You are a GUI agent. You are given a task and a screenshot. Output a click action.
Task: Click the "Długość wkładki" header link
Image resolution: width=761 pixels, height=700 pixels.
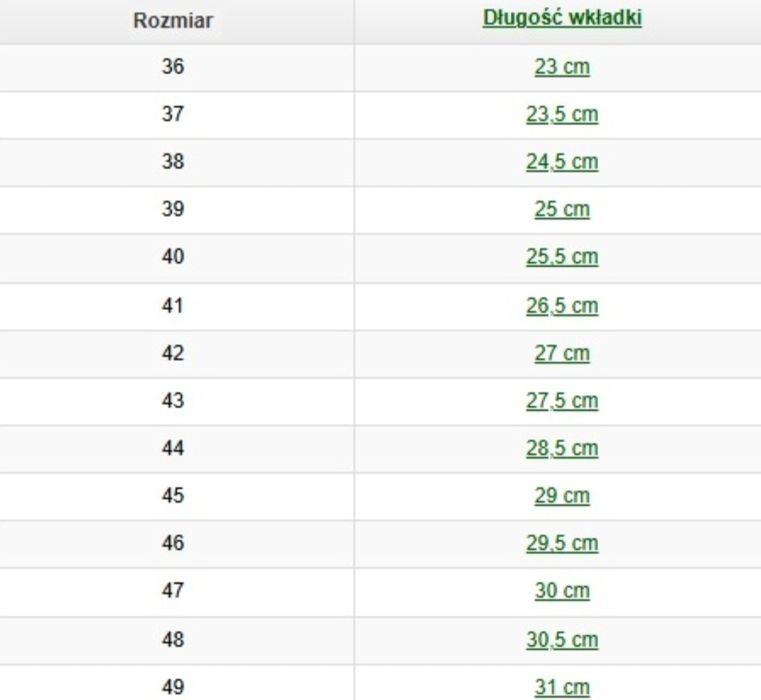pyautogui.click(x=561, y=19)
